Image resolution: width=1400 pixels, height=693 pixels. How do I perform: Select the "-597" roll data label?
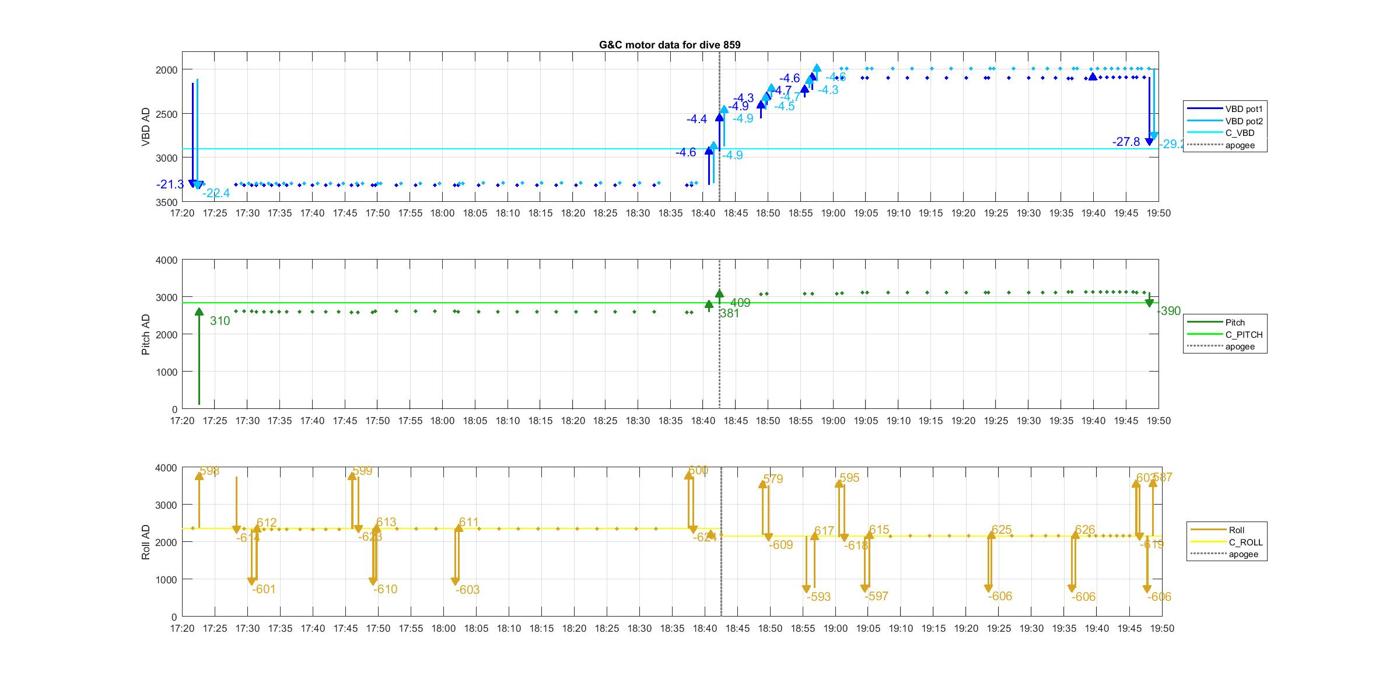[876, 596]
